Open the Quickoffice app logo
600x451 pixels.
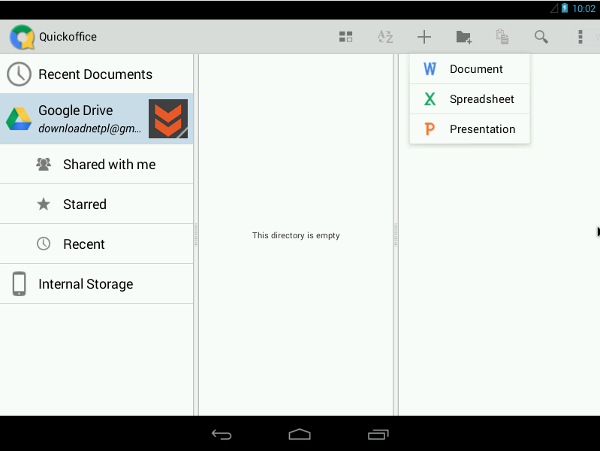click(22, 37)
